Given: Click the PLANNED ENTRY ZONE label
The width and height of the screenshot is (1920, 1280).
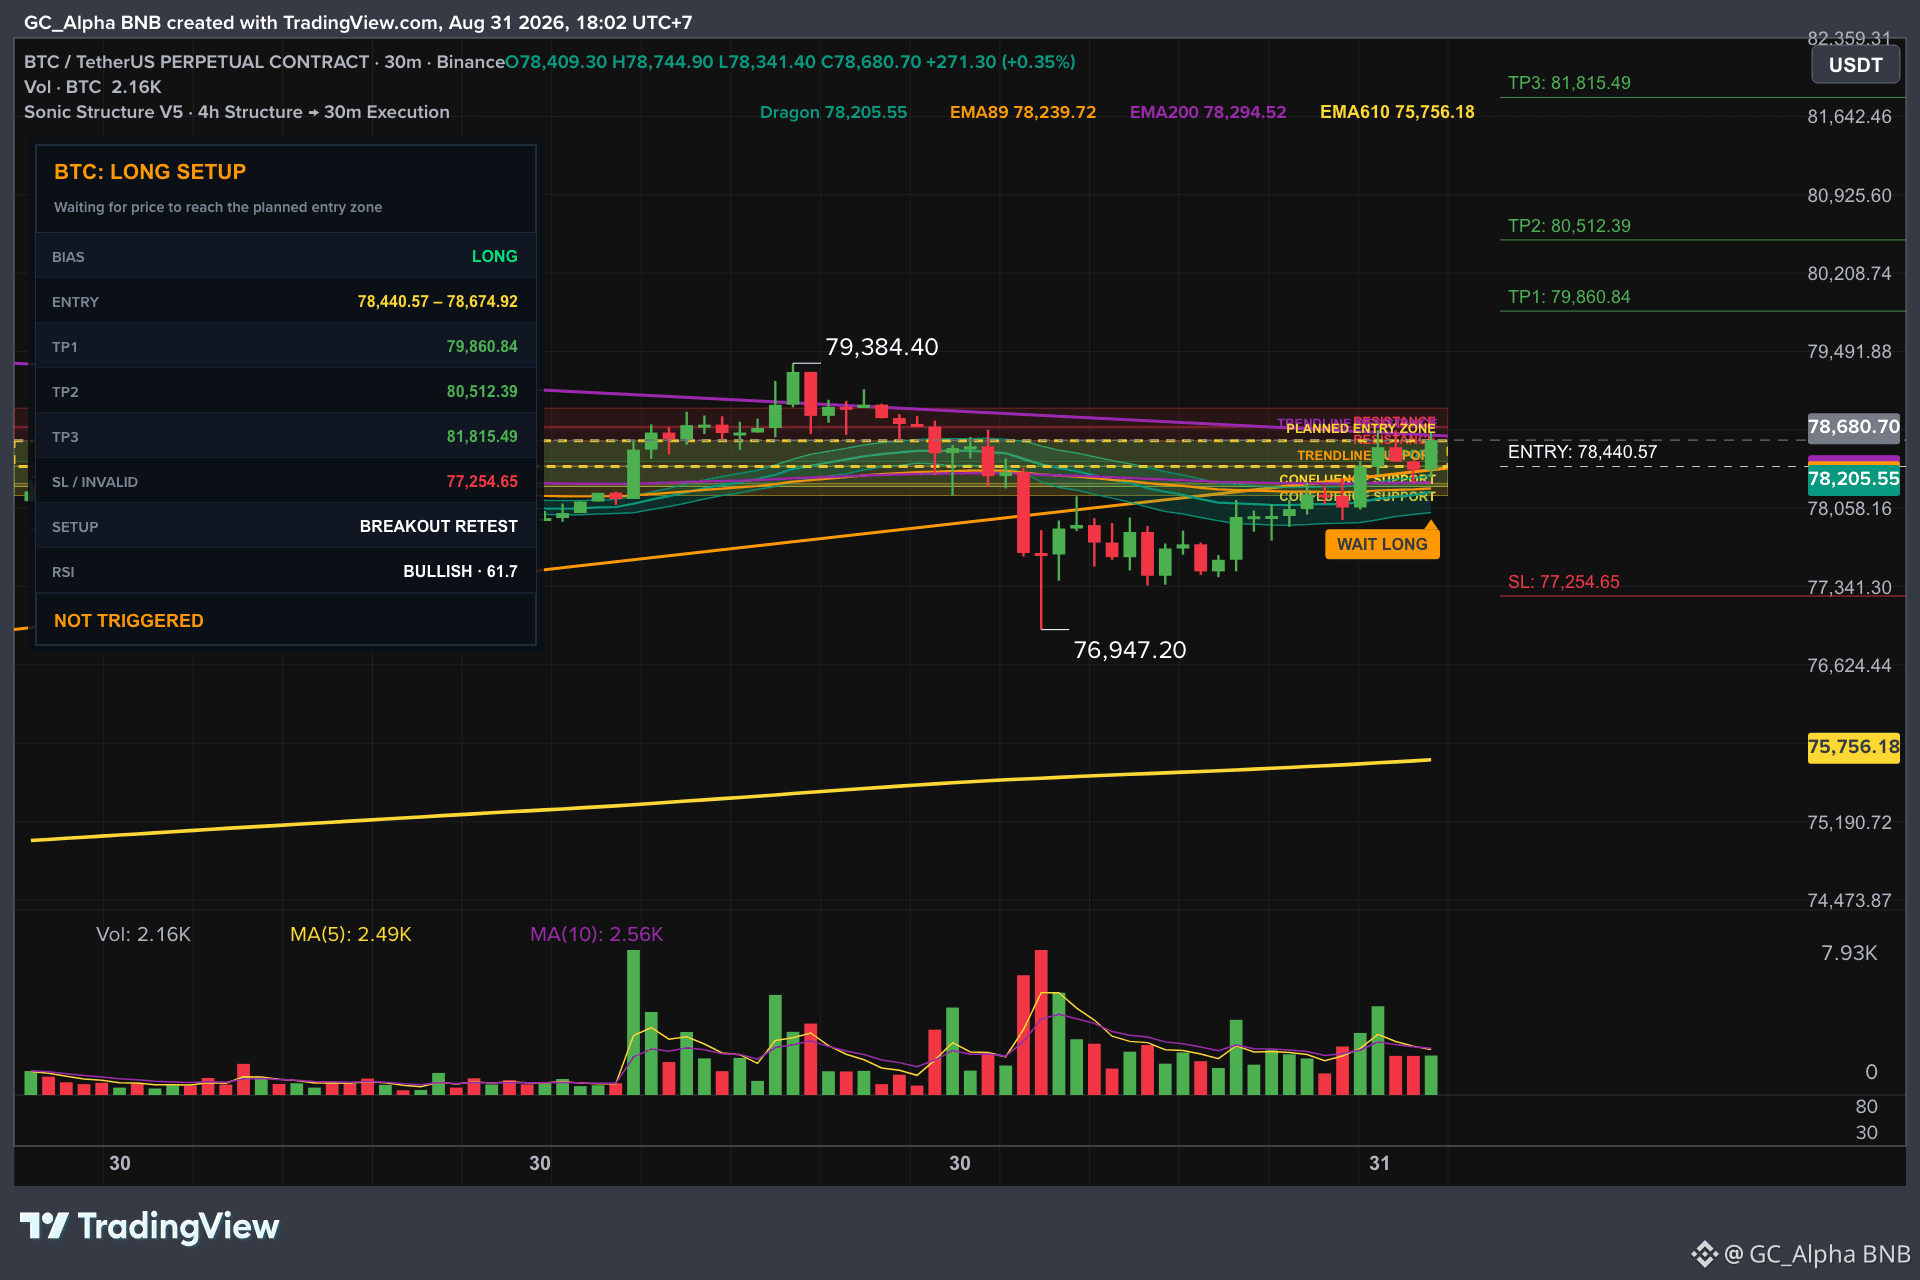Looking at the screenshot, I should tap(1360, 428).
